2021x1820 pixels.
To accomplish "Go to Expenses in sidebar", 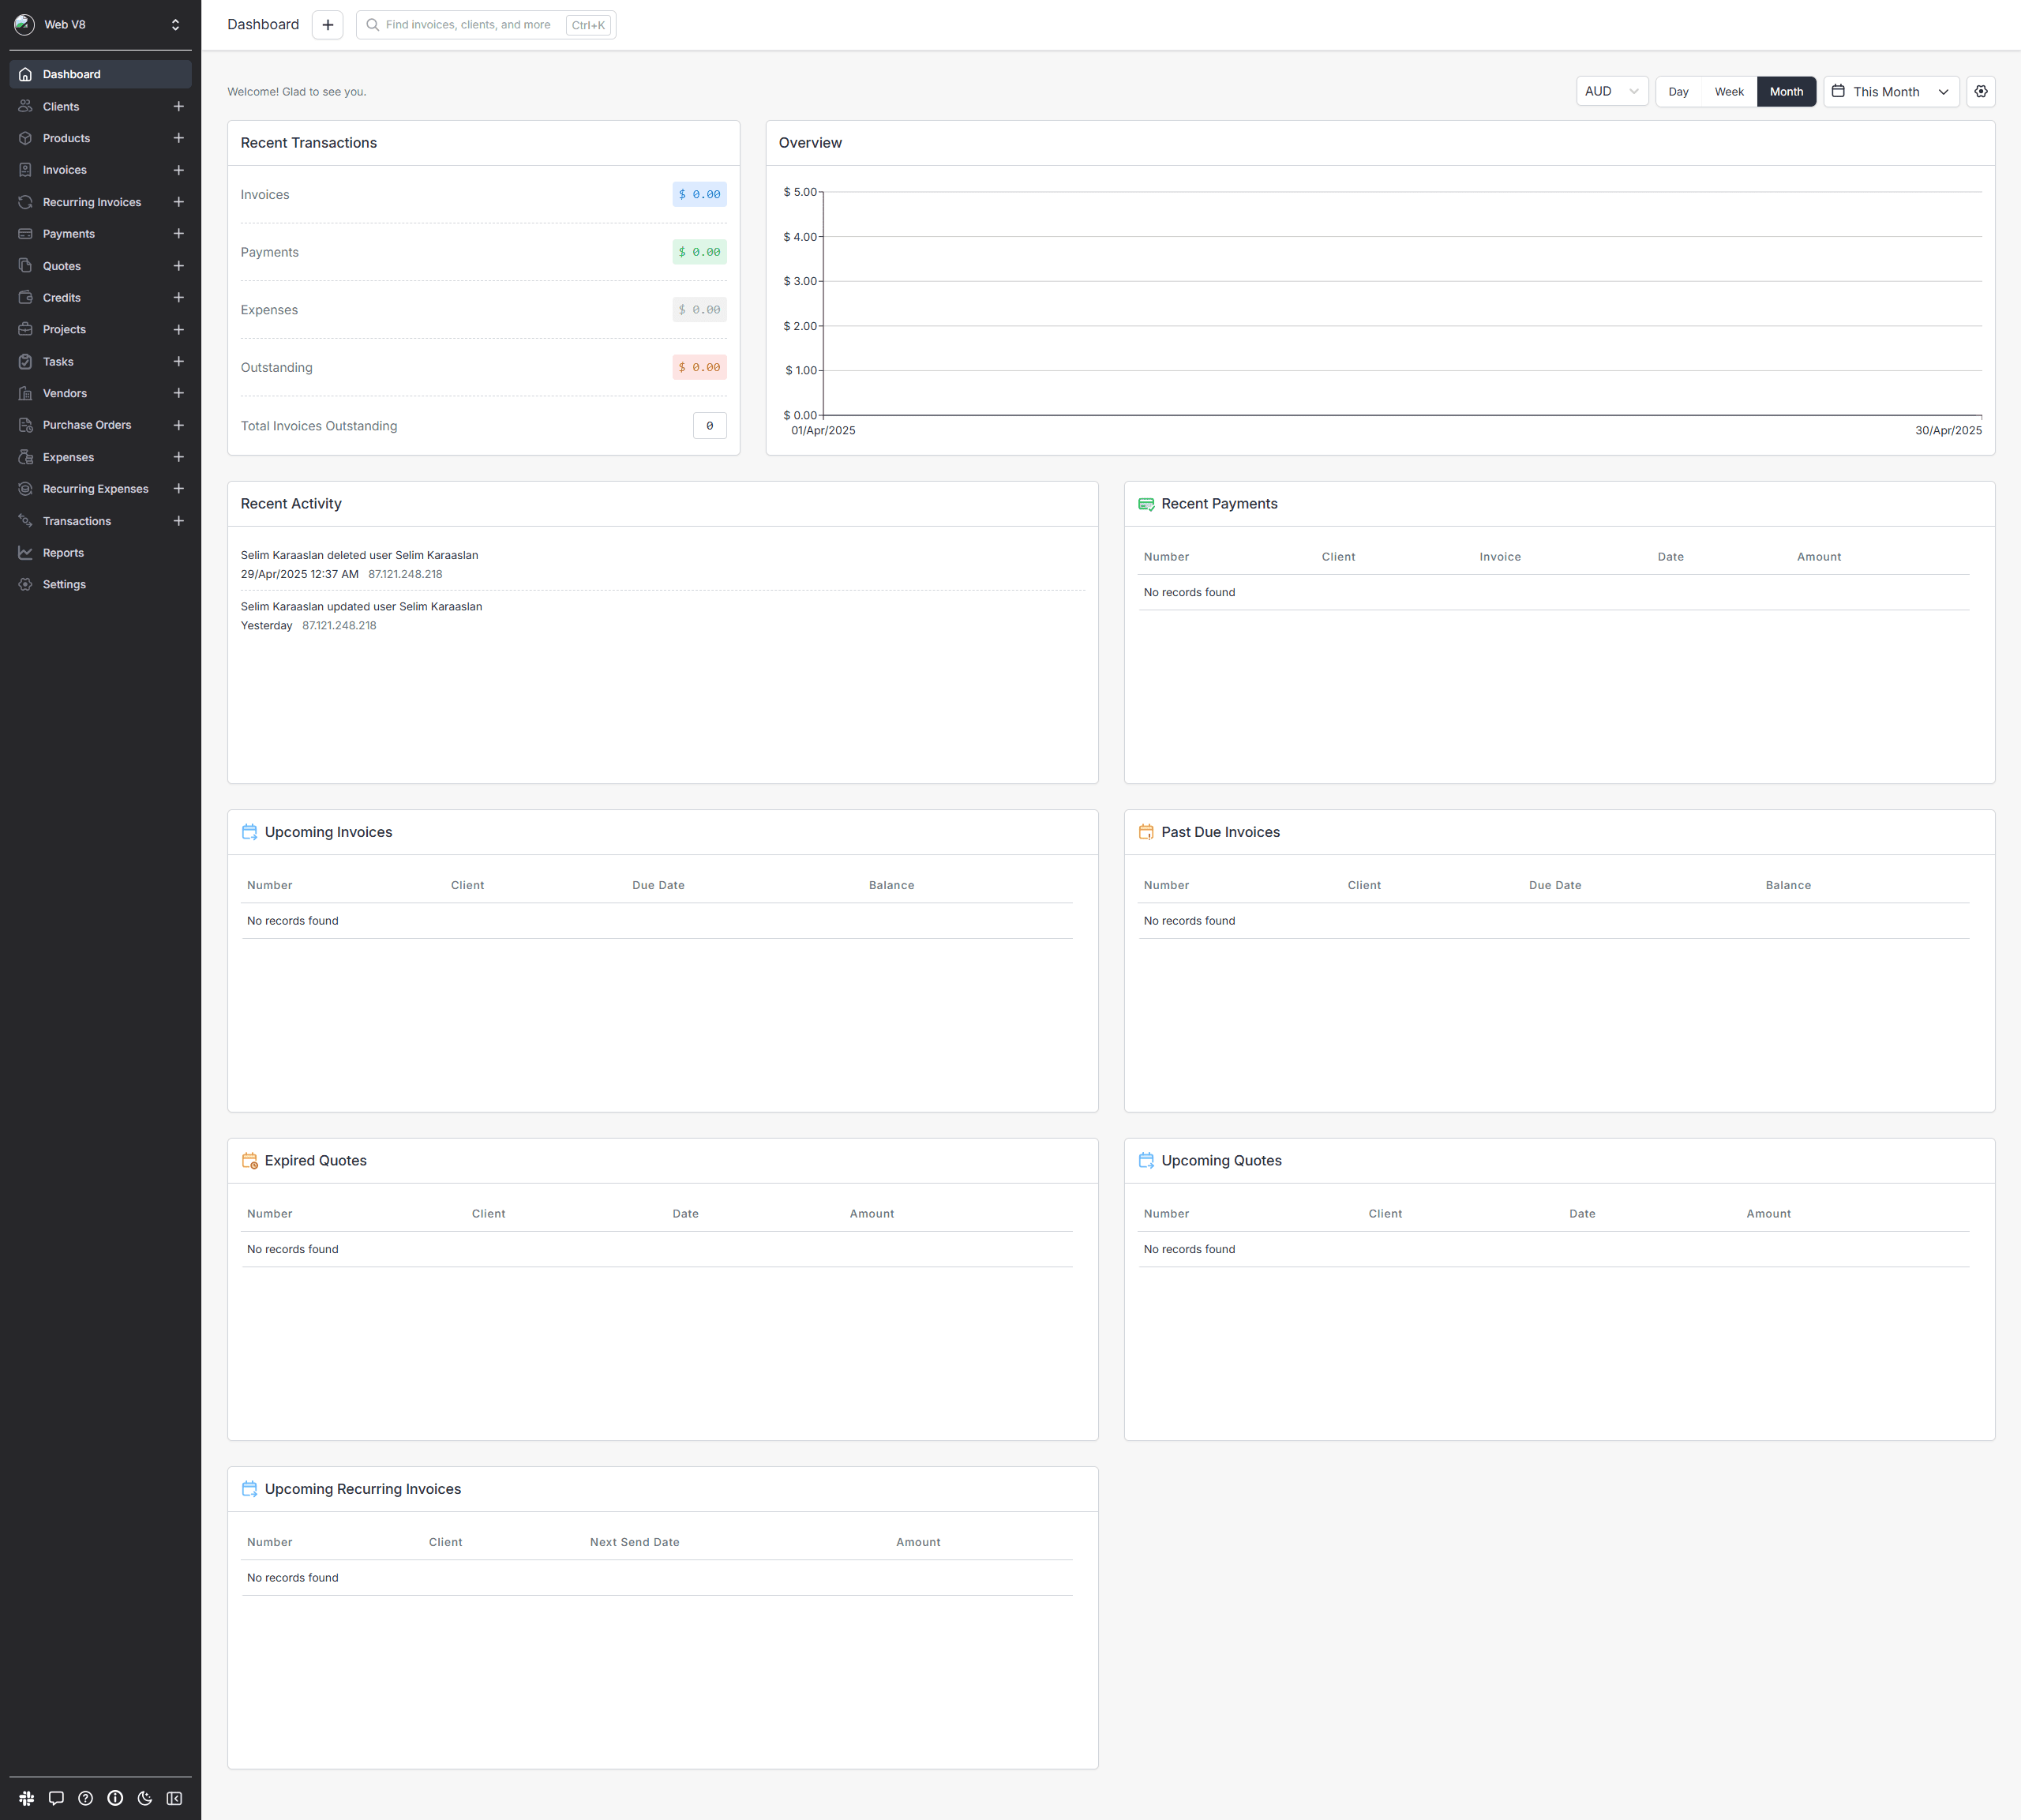I will click(68, 457).
